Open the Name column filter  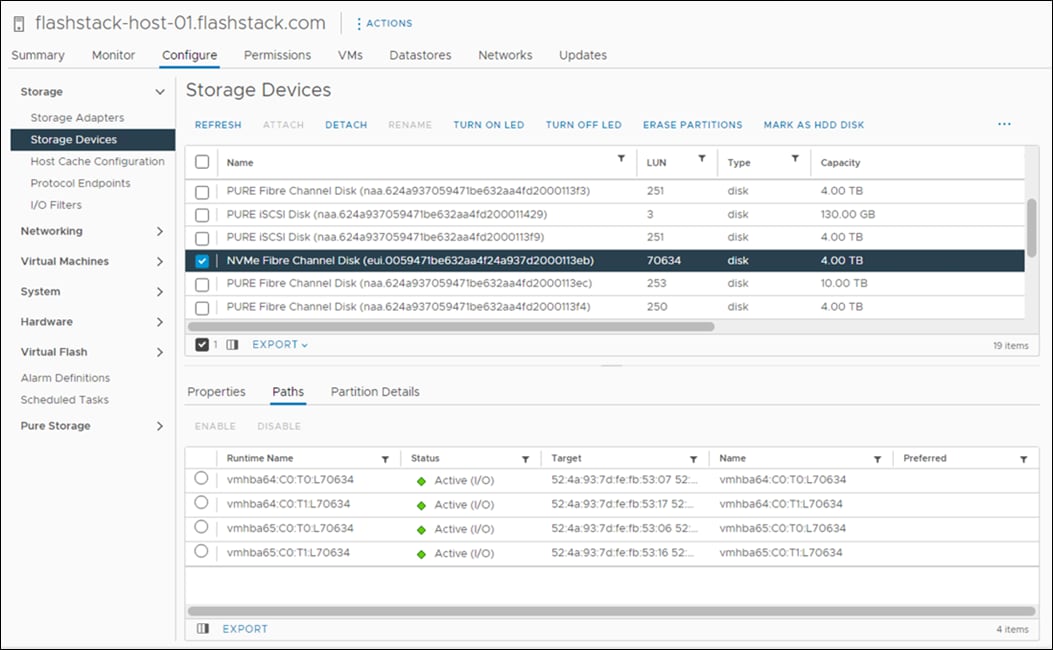click(x=621, y=161)
